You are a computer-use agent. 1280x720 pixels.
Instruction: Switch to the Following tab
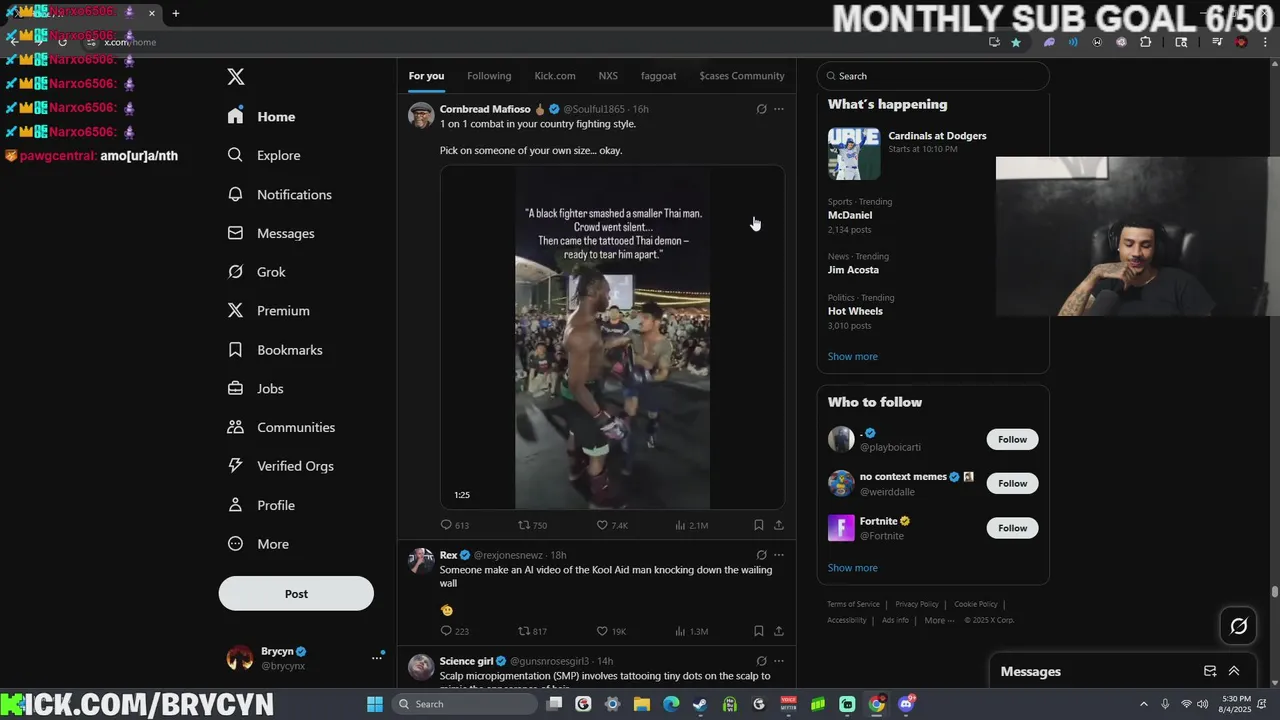click(x=489, y=76)
